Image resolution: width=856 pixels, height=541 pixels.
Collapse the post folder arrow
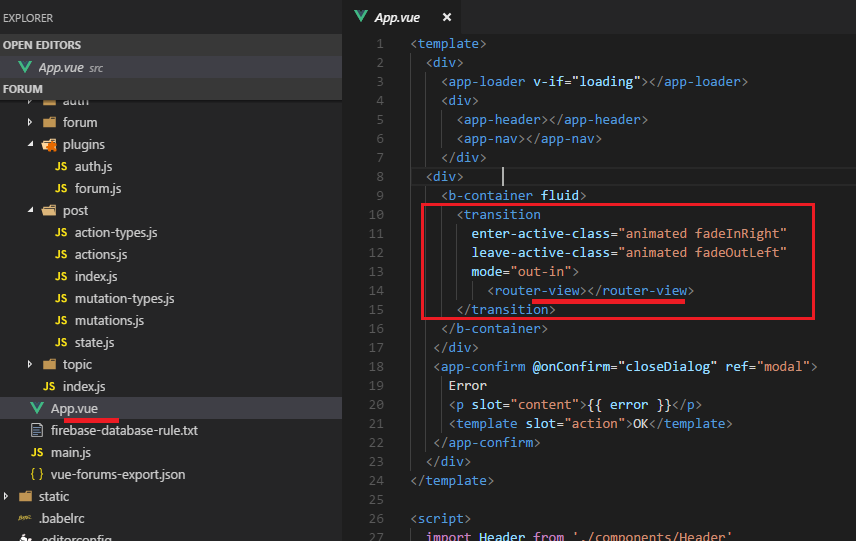(31, 210)
